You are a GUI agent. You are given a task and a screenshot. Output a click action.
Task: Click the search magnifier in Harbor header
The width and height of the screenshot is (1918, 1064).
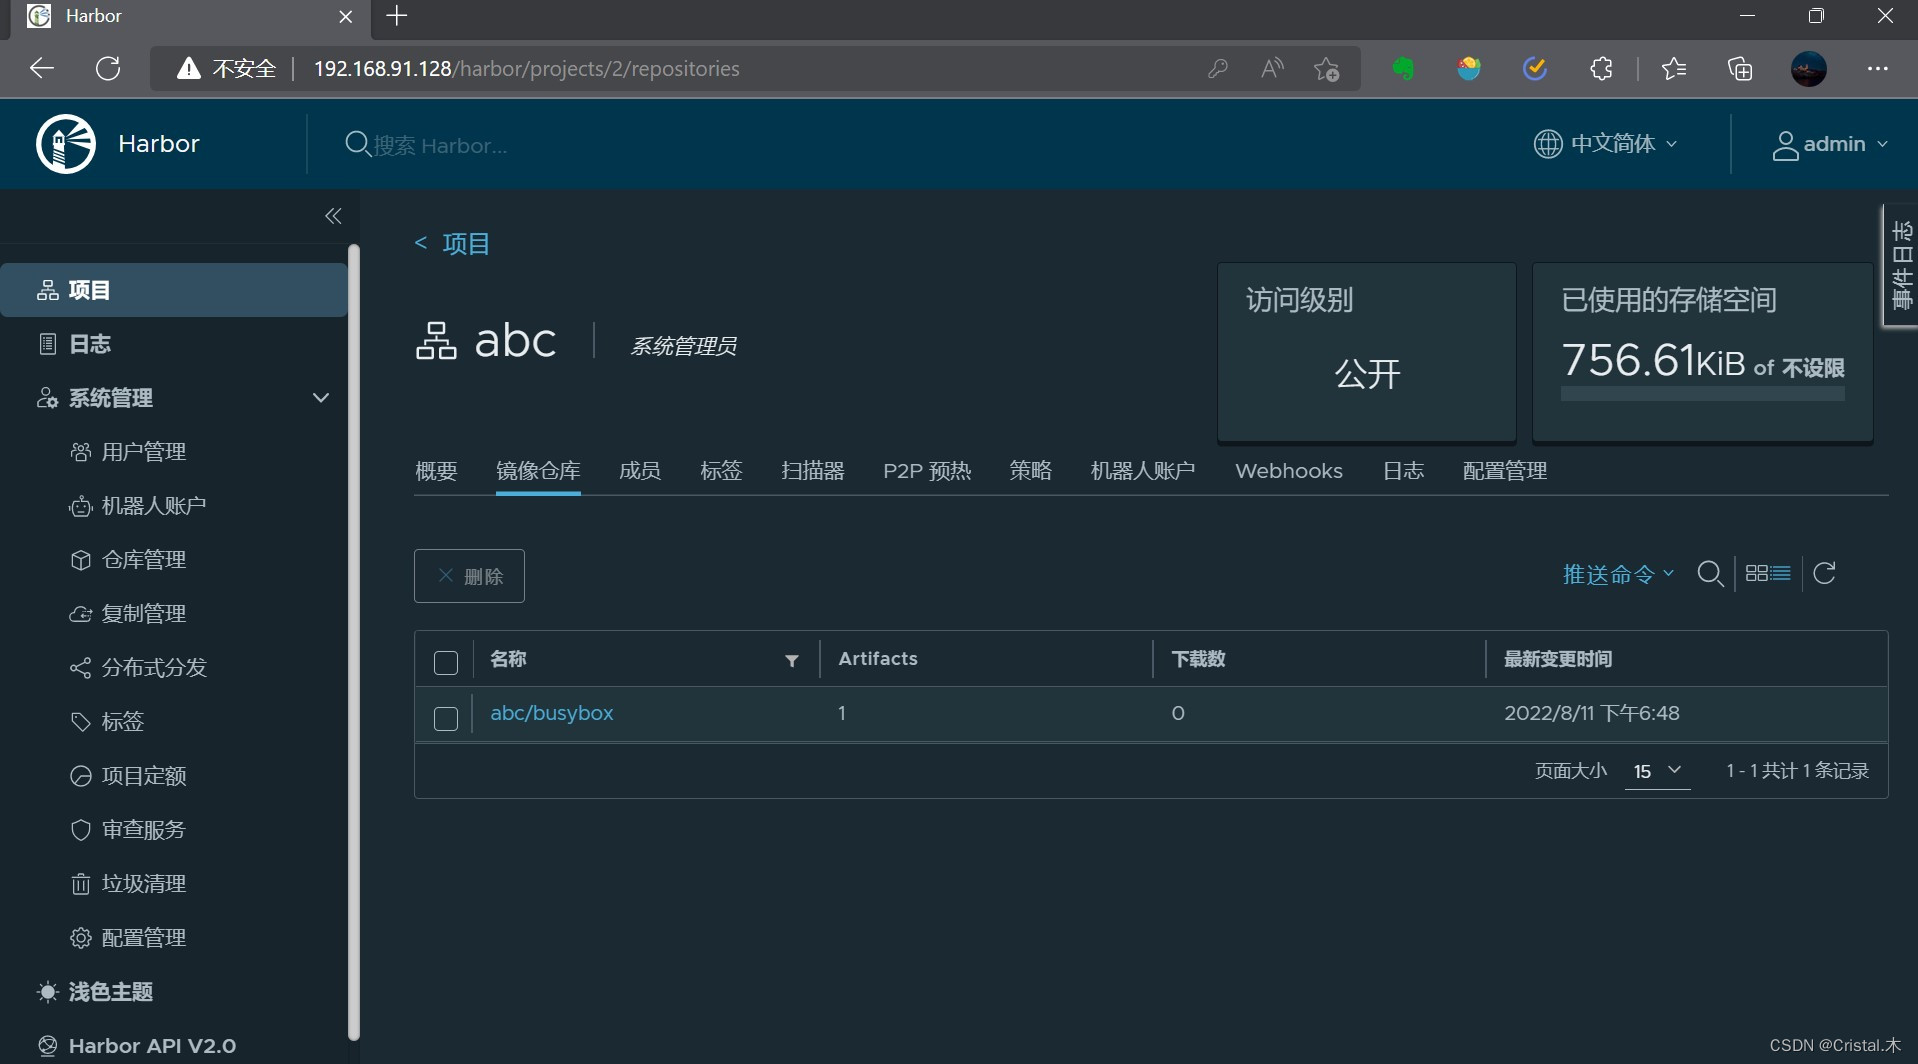pyautogui.click(x=357, y=144)
